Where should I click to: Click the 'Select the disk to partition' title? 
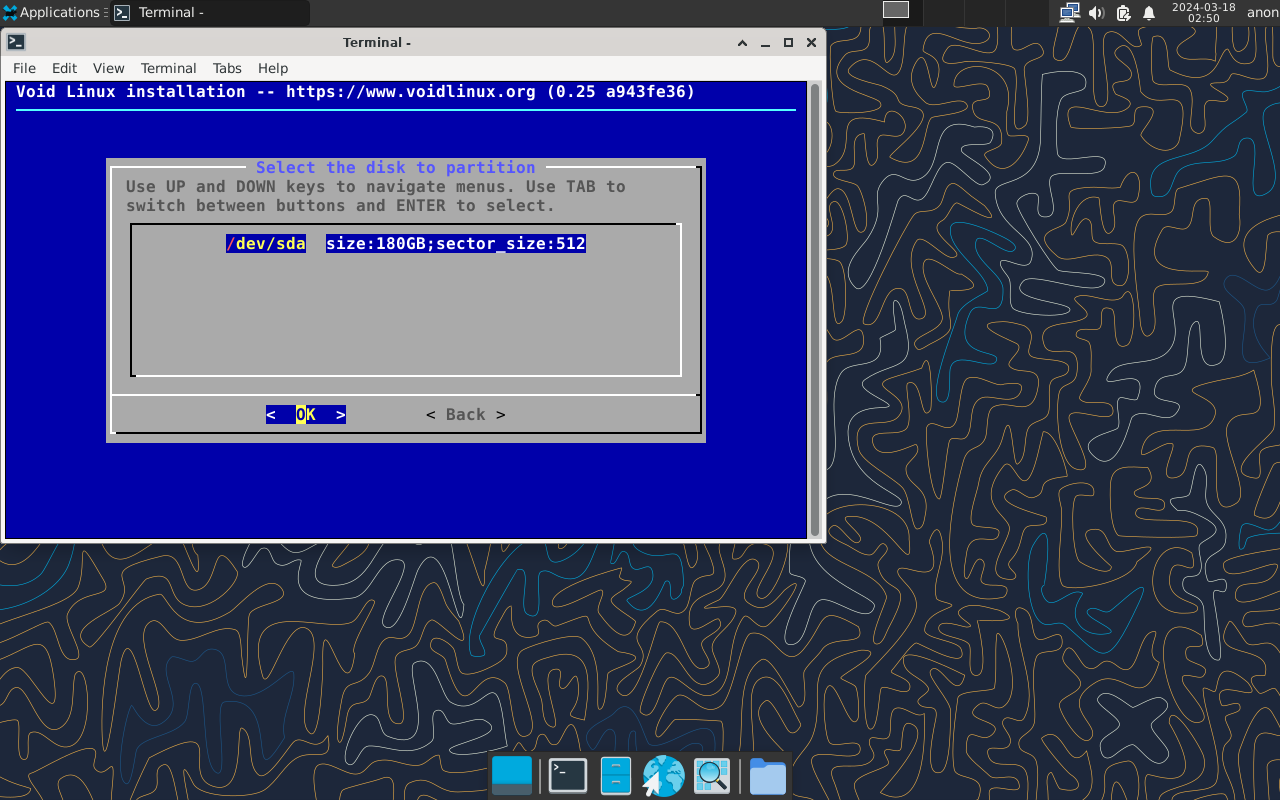coord(396,168)
